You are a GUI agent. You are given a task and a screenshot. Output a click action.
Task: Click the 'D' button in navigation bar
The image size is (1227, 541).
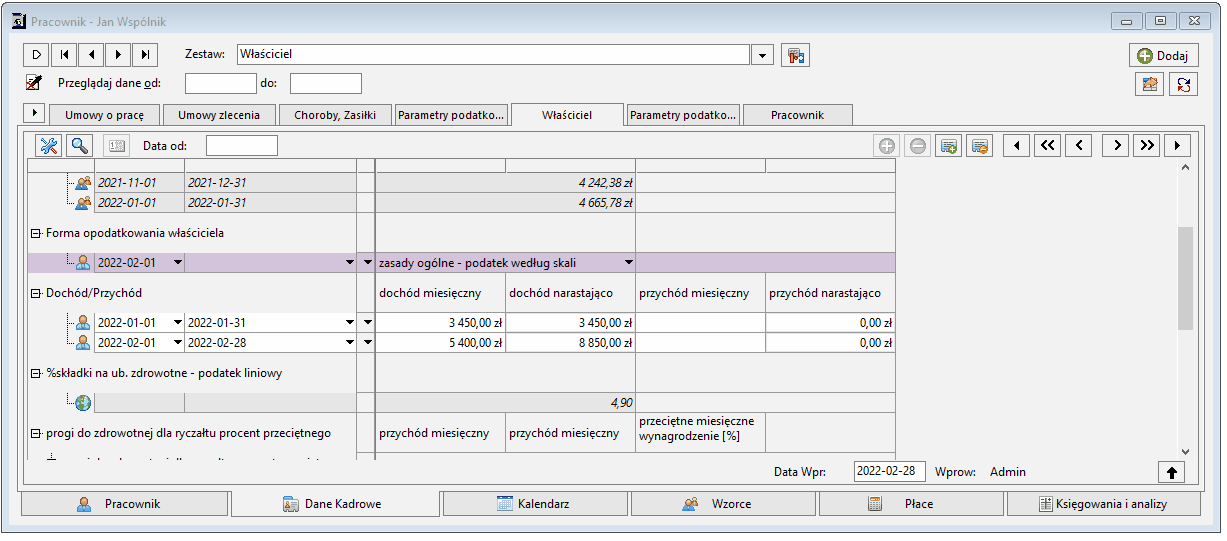(36, 55)
